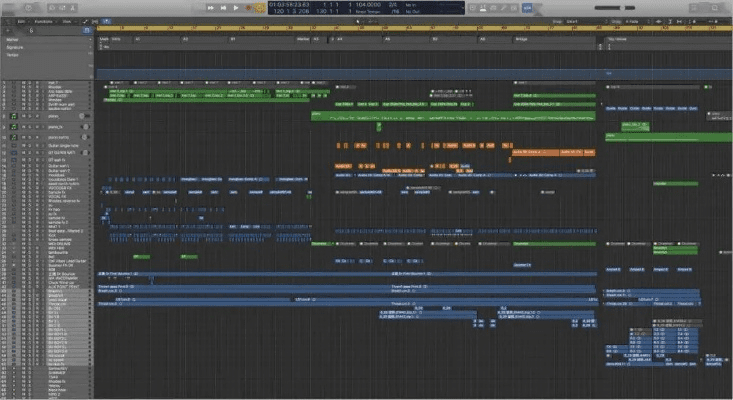
Task: Toggle the piano track on/off switch
Action: pos(86,116)
